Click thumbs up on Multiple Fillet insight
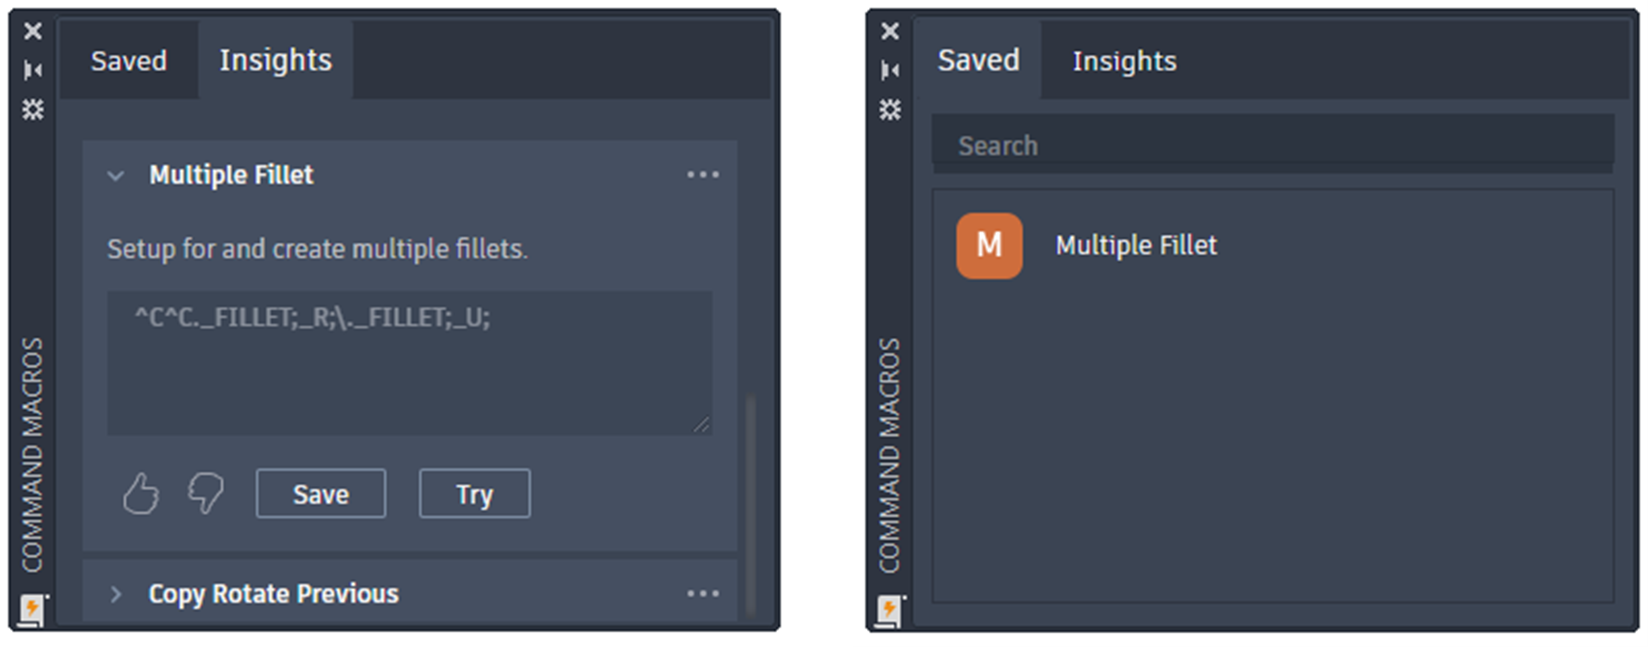Screen dimensions: 1648x647 pos(141,493)
